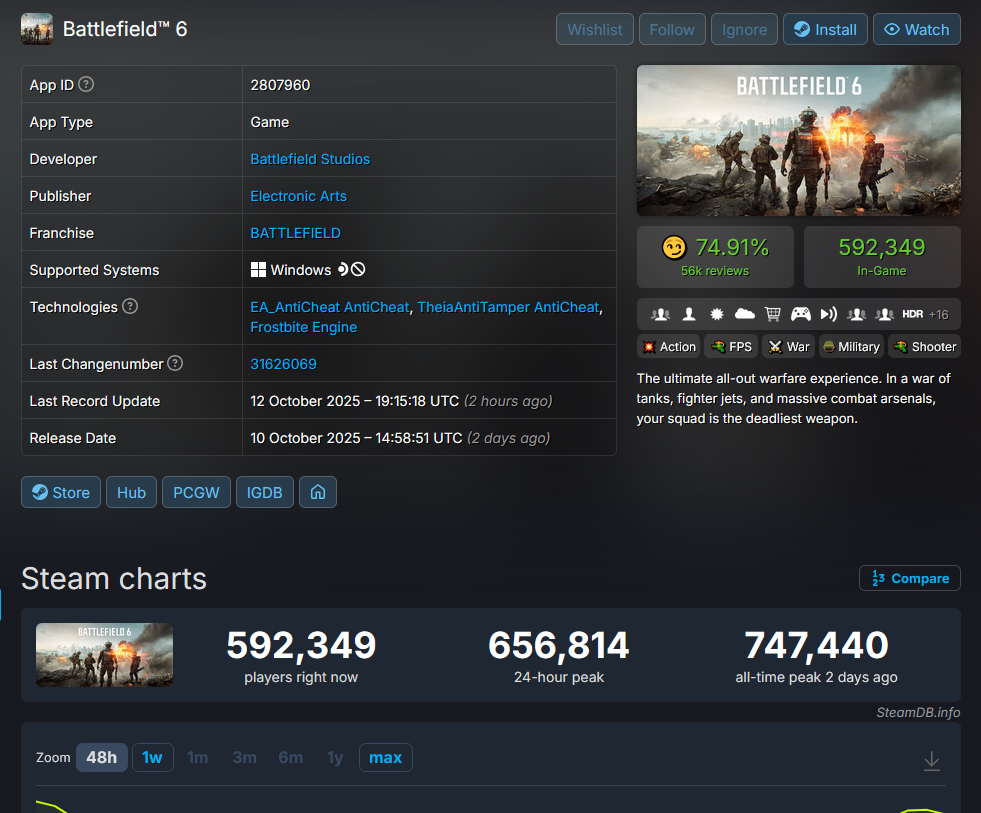Screen dimensions: 981x813
Task: Click the 2807960 App ID value
Action: (x=280, y=85)
